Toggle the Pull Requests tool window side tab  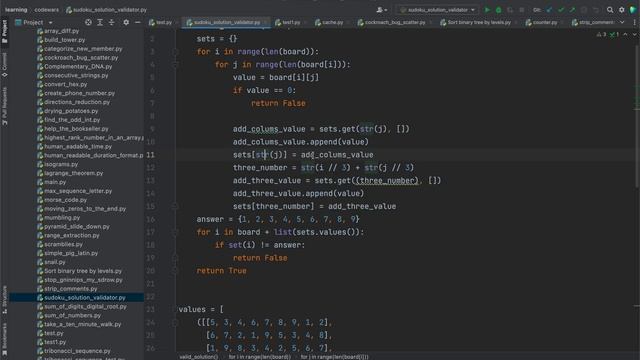tap(4, 105)
